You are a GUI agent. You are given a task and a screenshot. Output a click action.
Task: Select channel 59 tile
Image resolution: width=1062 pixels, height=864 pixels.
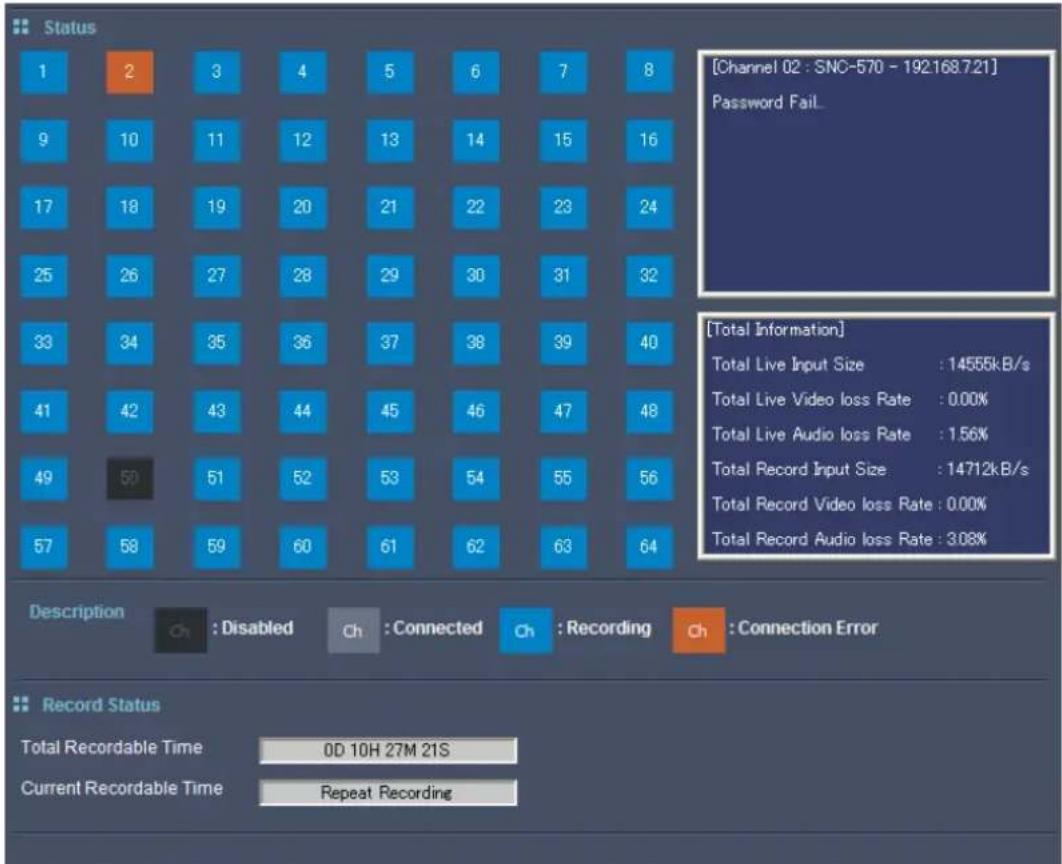coord(216,546)
